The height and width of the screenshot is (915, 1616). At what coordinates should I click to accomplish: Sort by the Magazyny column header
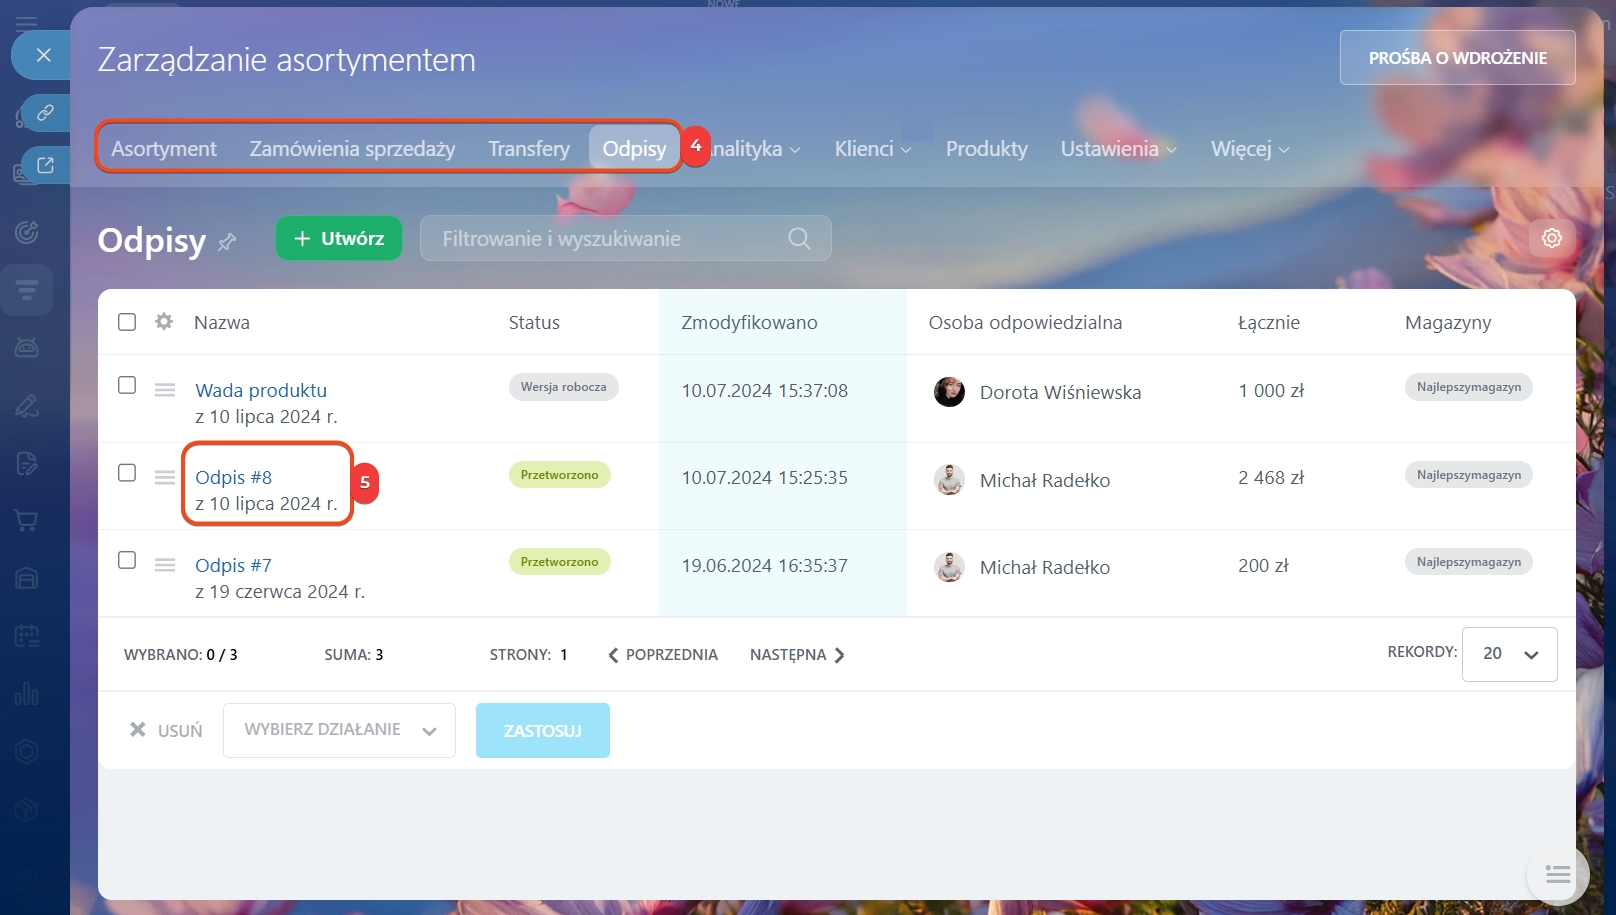[1448, 322]
